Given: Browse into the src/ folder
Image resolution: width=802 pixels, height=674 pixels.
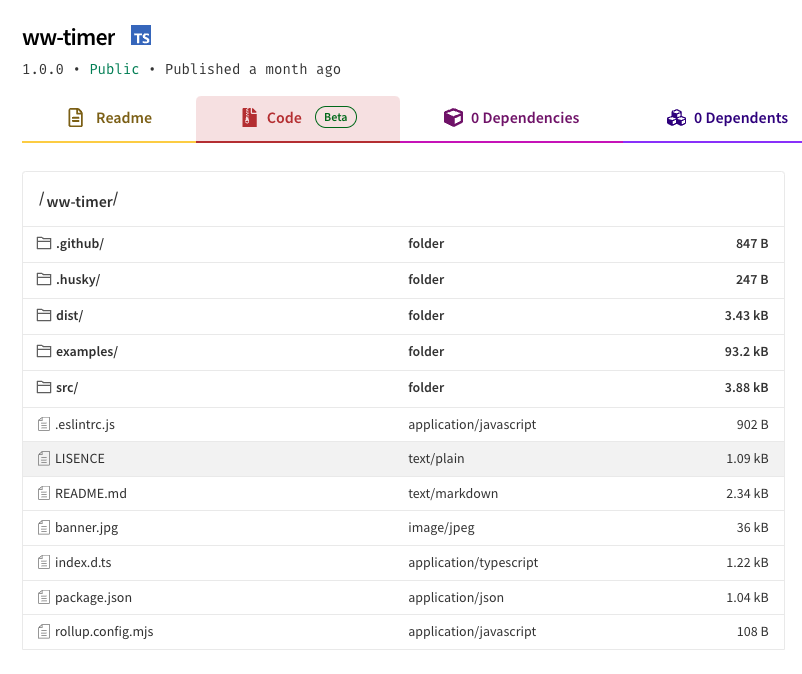Looking at the screenshot, I should [x=67, y=388].
